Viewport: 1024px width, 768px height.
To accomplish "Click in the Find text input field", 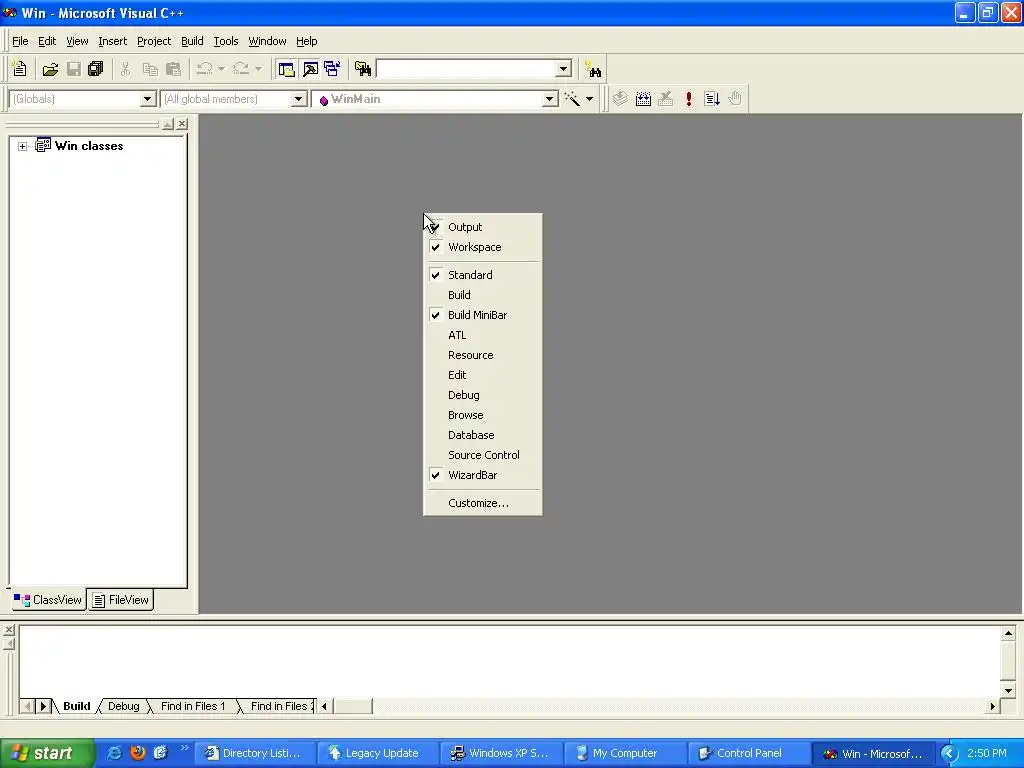I will point(466,69).
